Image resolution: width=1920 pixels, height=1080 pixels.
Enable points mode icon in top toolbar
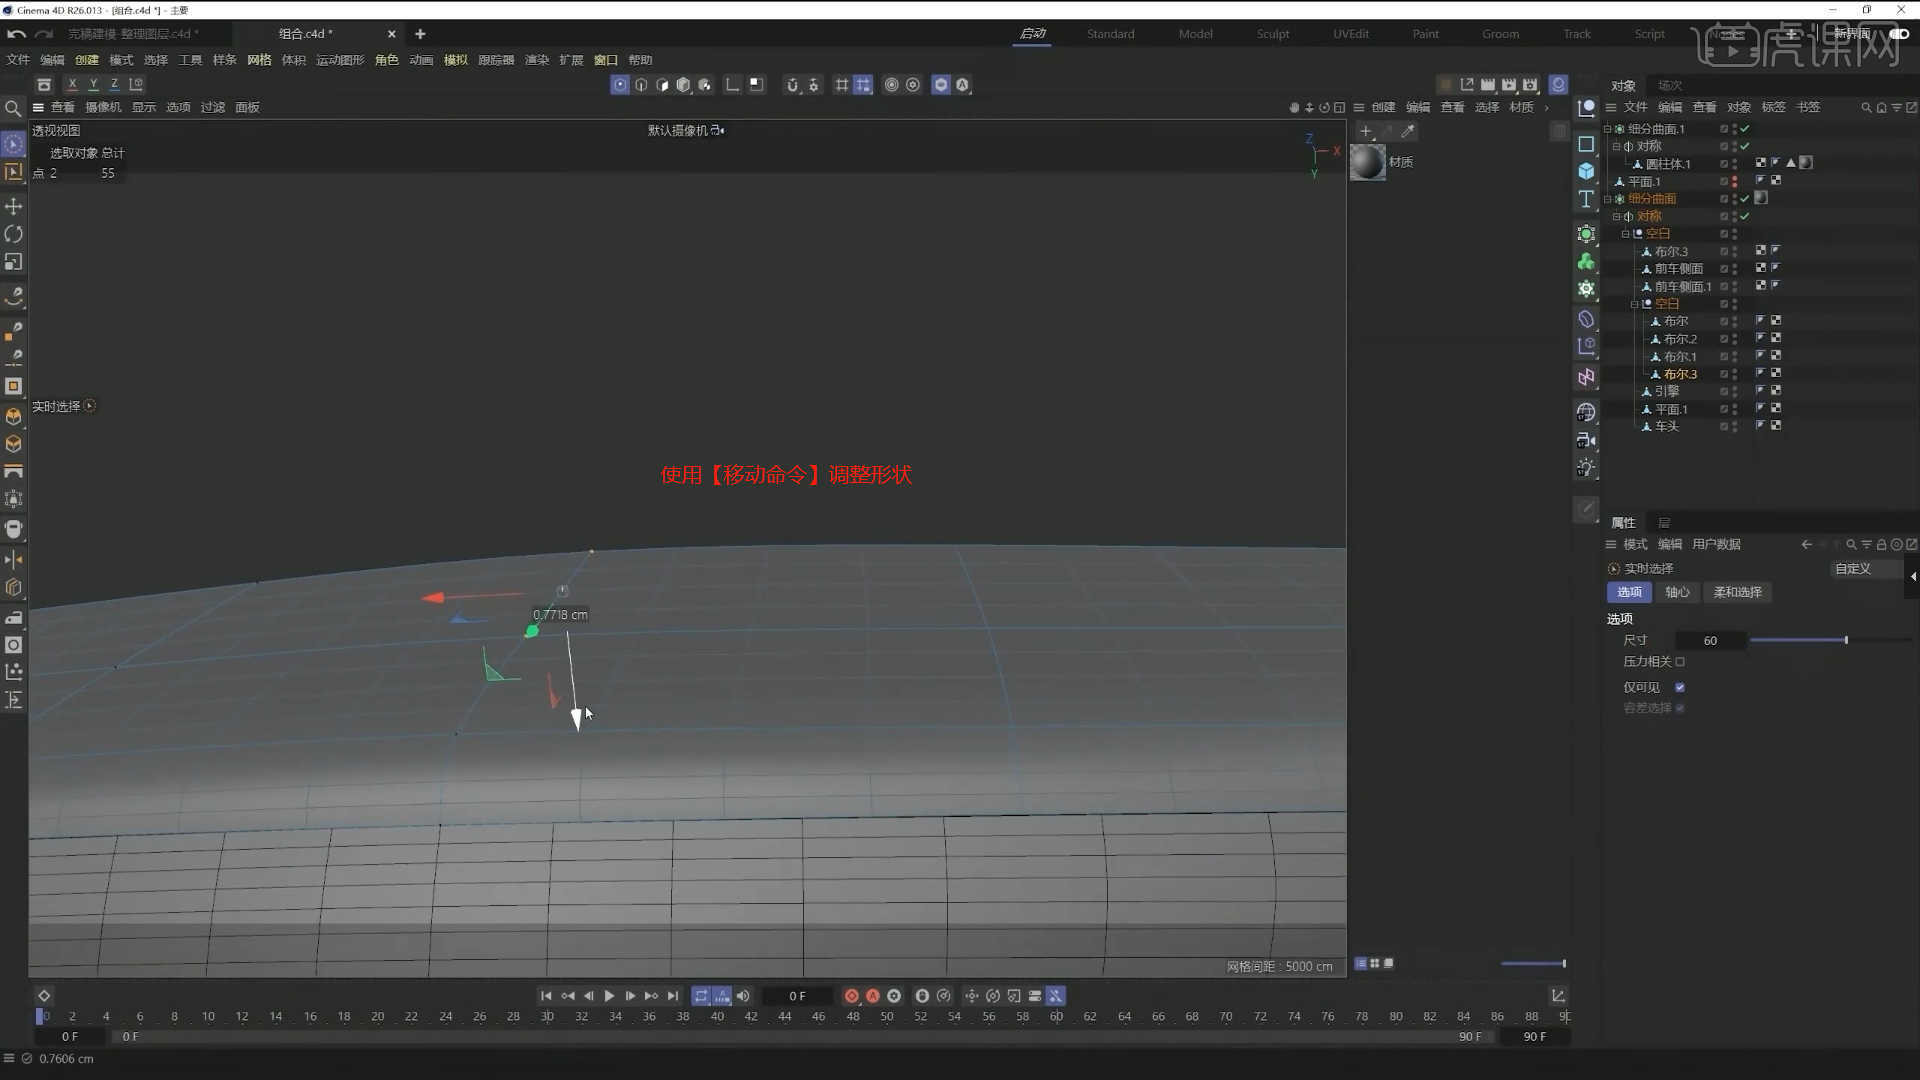point(620,85)
